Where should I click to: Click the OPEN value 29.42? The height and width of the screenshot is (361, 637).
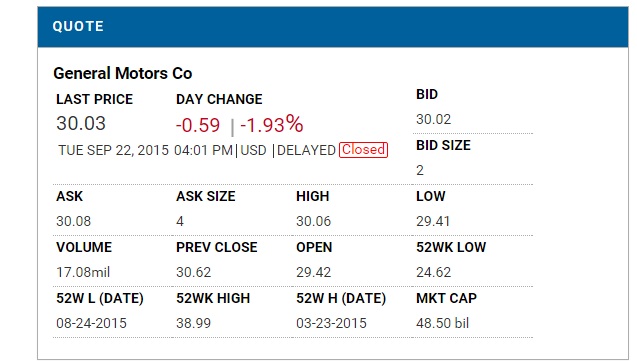click(314, 272)
